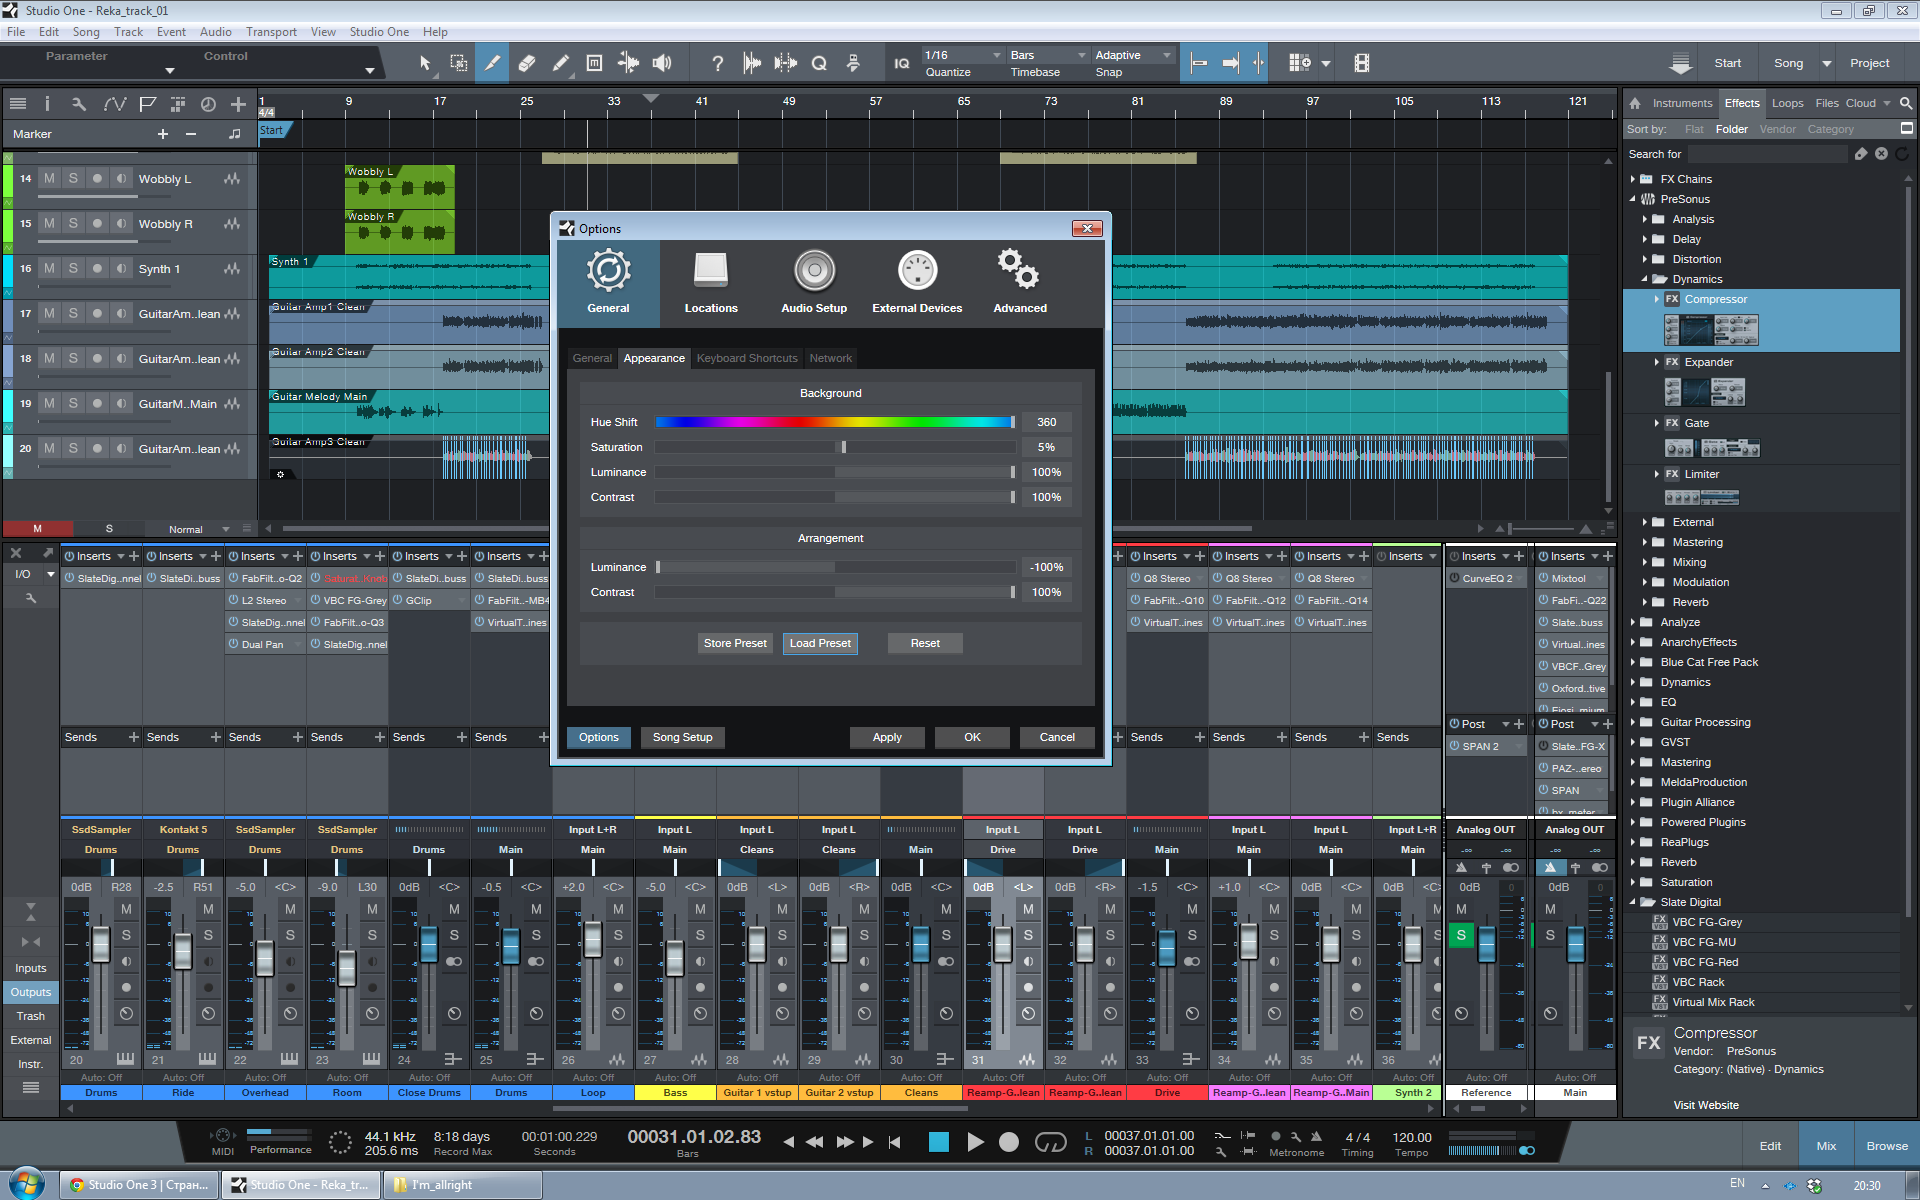Click the Record button in the transport

click(1009, 1142)
